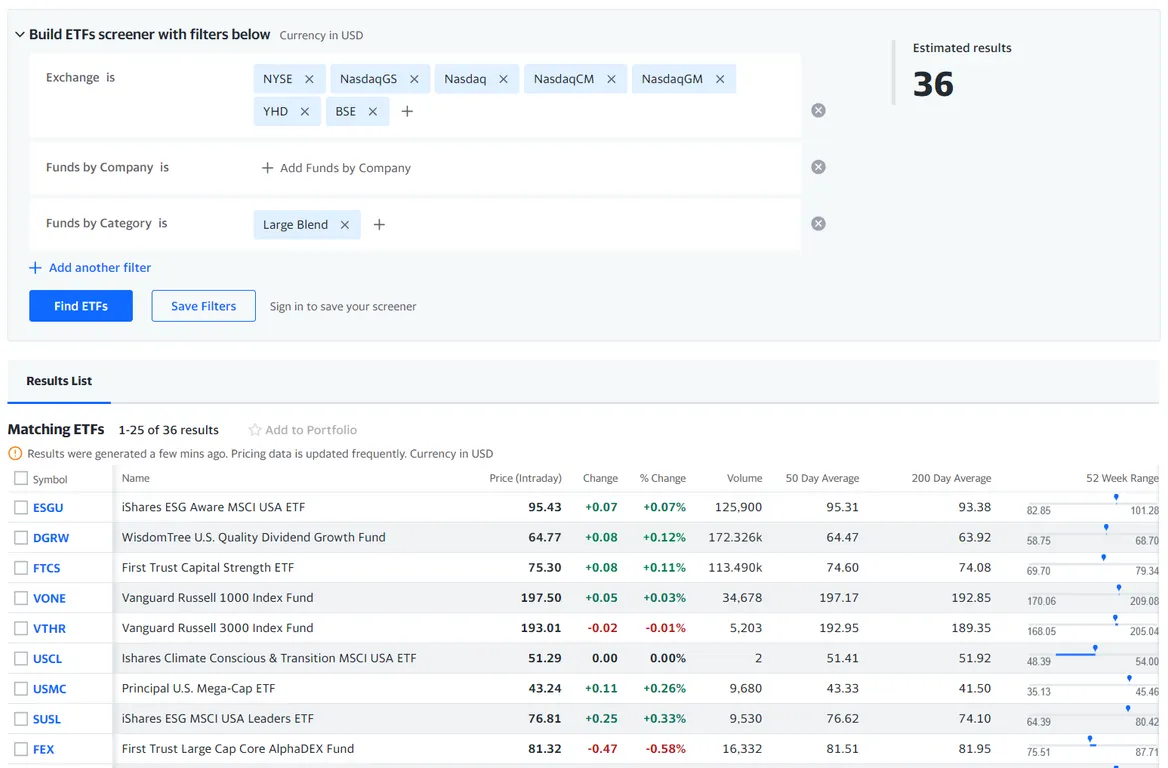Viewport: 1168px width, 768px height.
Task: Click the Save Filters button
Action: click(203, 306)
